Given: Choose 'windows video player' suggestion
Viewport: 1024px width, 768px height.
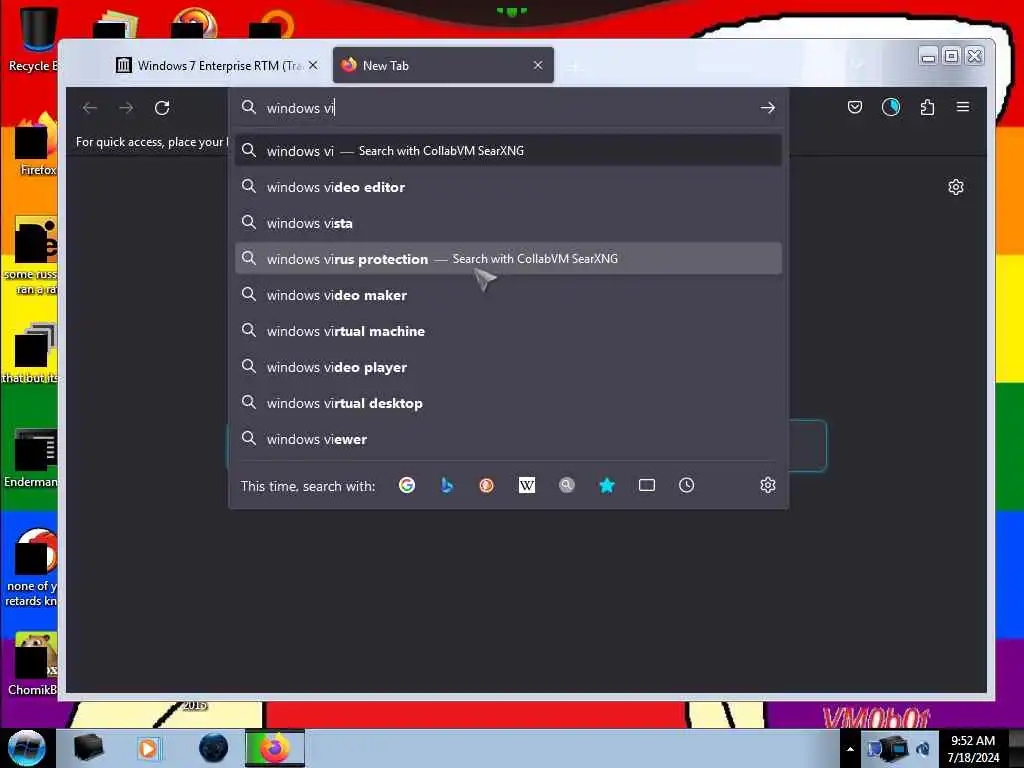Looking at the screenshot, I should 508,367.
